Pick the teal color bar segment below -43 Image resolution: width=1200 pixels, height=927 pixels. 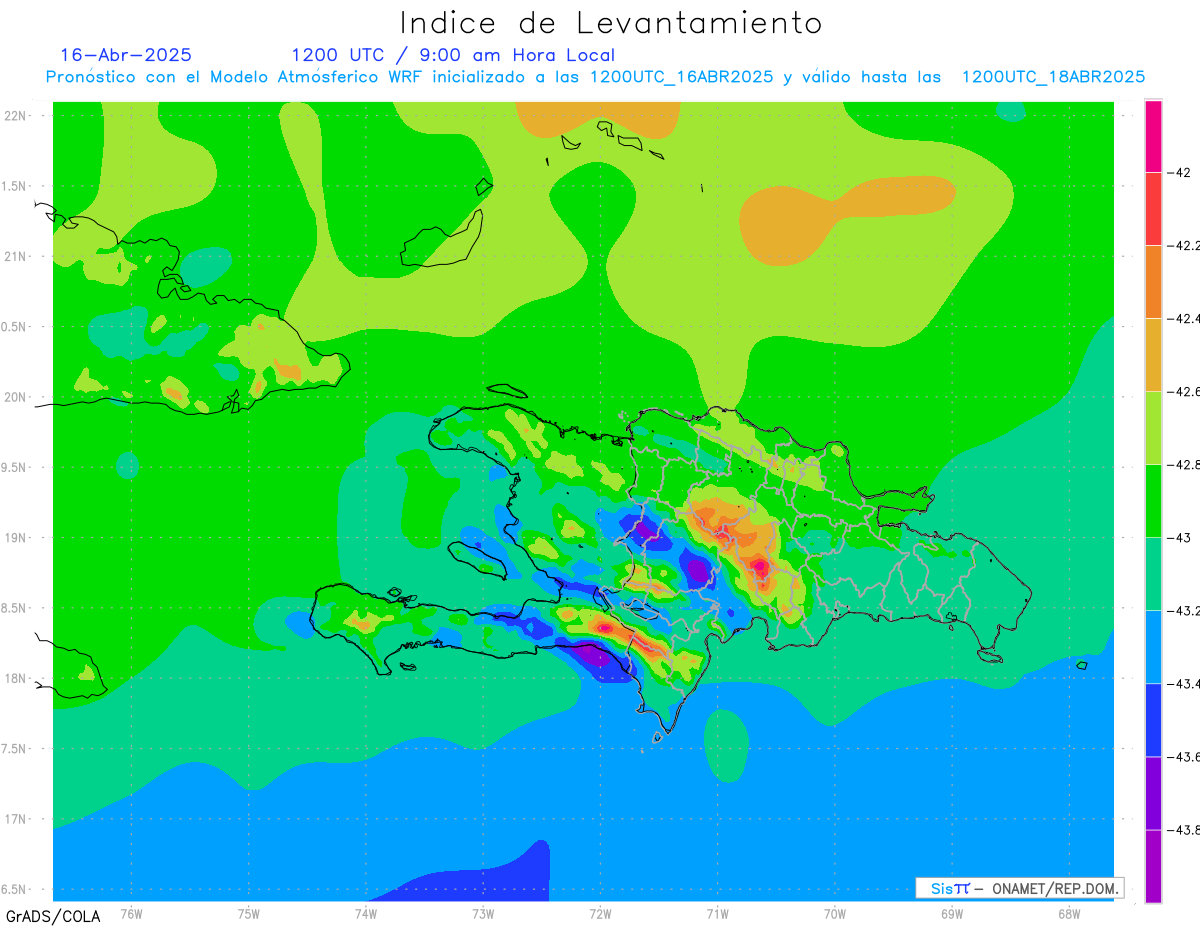coord(1153,573)
